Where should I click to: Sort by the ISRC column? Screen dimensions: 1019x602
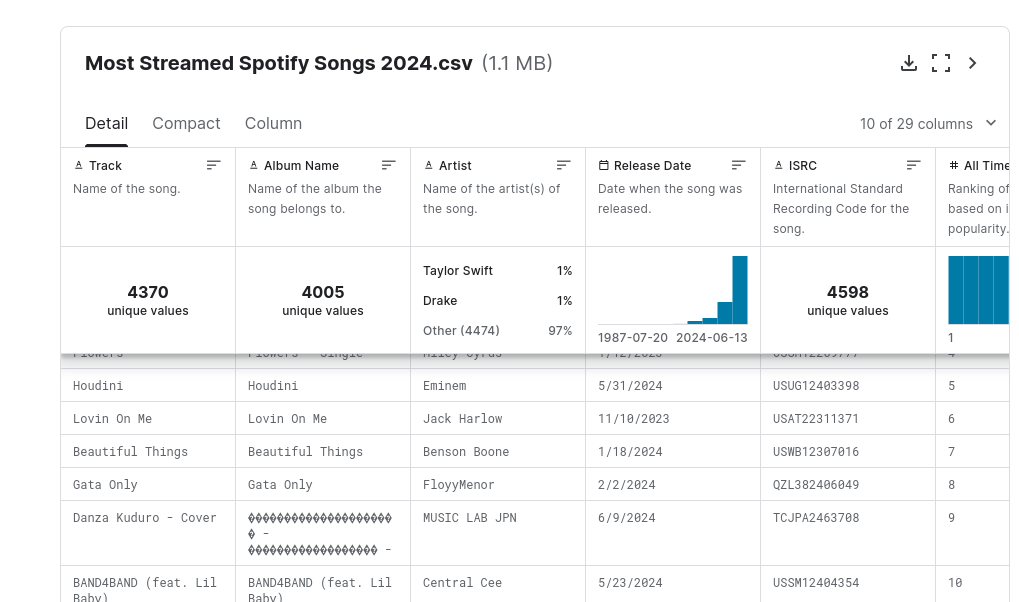point(914,165)
